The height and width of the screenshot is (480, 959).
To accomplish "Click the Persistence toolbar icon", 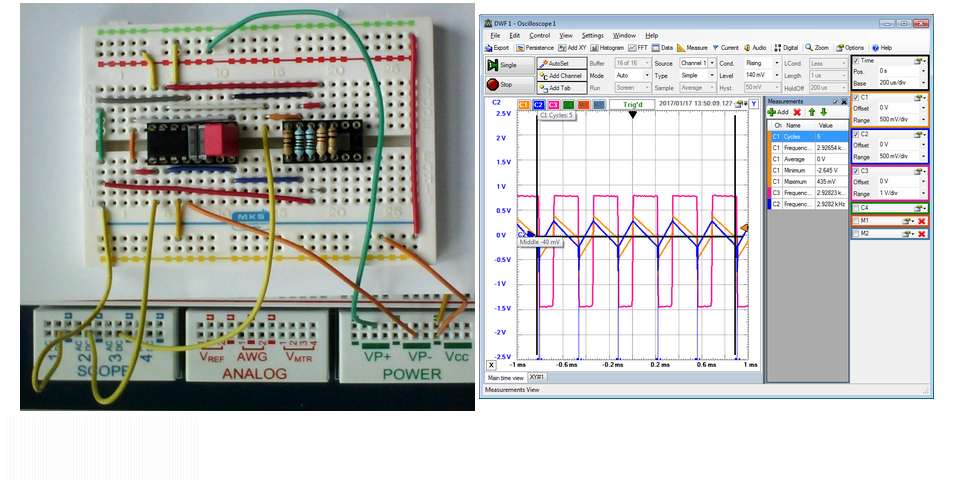I will tap(535, 47).
